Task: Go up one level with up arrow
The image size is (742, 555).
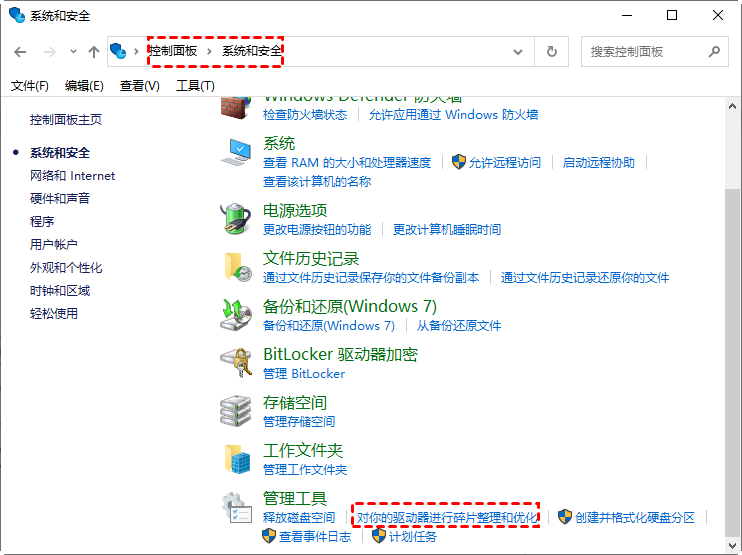Action: 94,52
